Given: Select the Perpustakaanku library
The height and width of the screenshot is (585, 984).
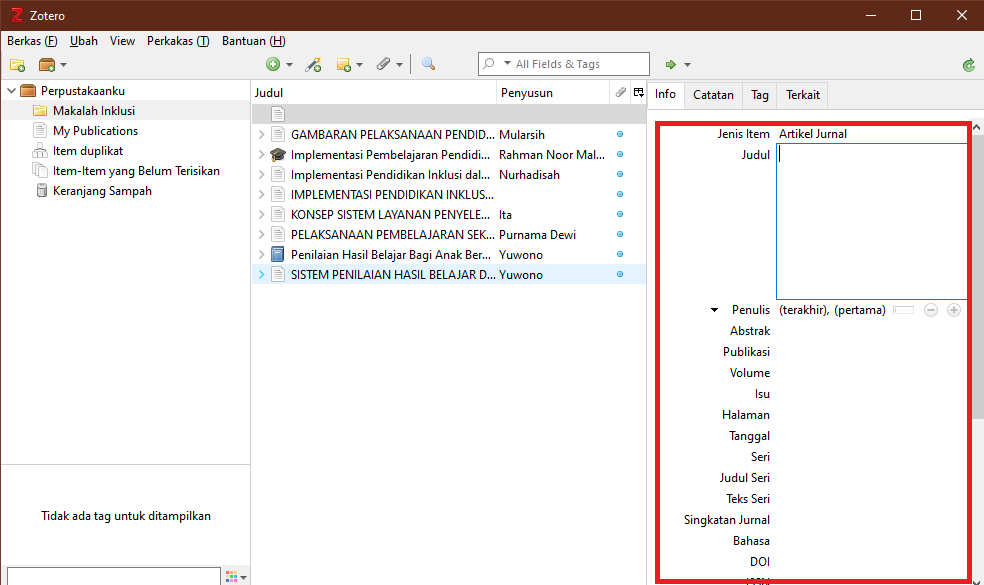Looking at the screenshot, I should [82, 91].
